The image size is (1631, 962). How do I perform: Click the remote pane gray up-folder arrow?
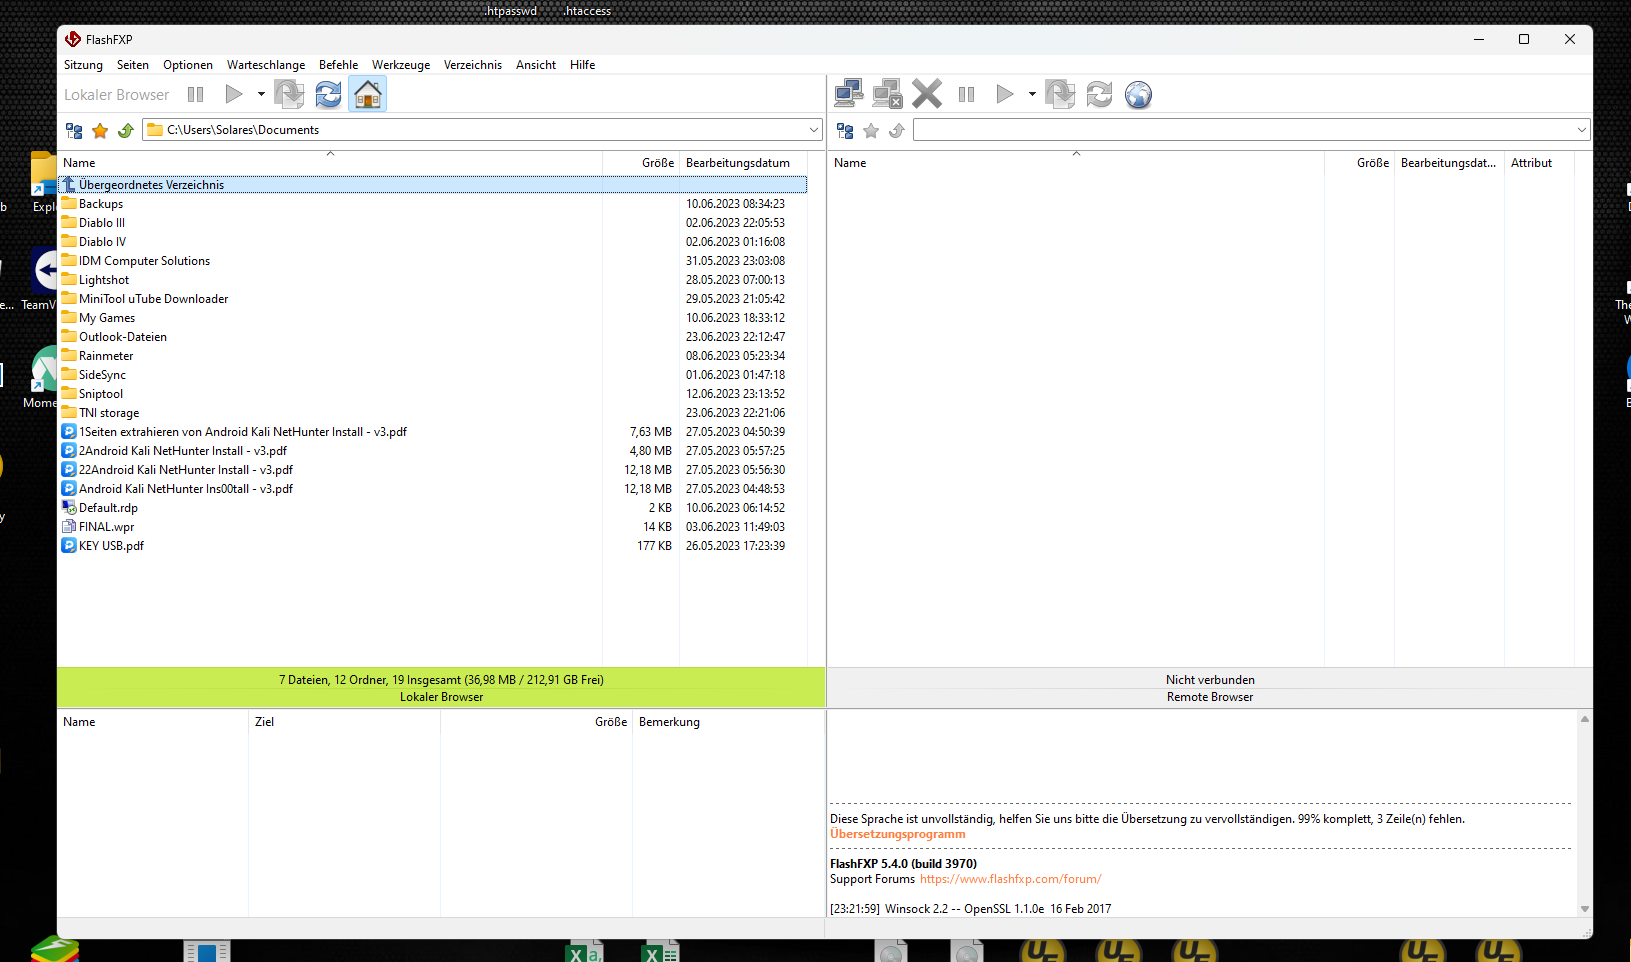click(x=897, y=131)
